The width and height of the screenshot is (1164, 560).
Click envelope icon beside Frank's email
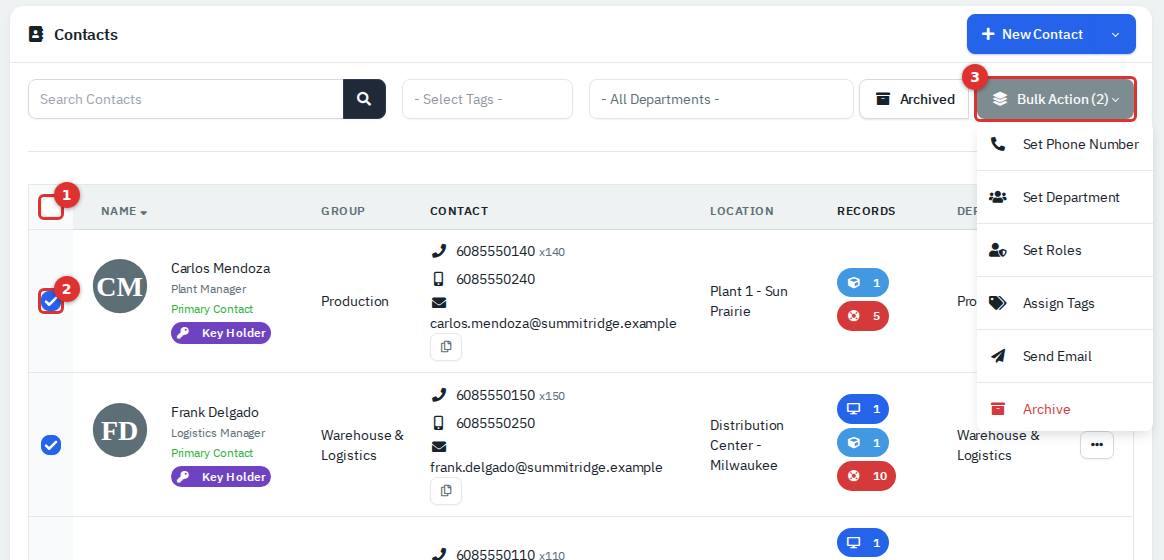439,447
